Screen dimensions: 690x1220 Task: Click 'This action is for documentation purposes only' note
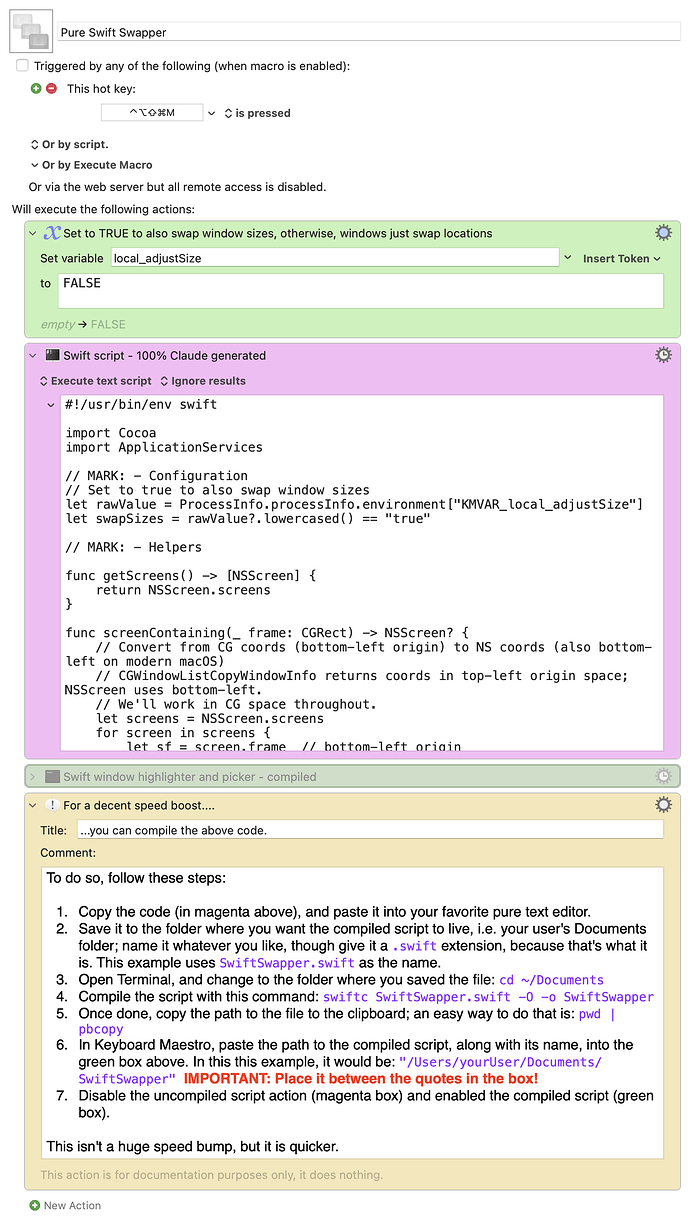[x=211, y=1175]
